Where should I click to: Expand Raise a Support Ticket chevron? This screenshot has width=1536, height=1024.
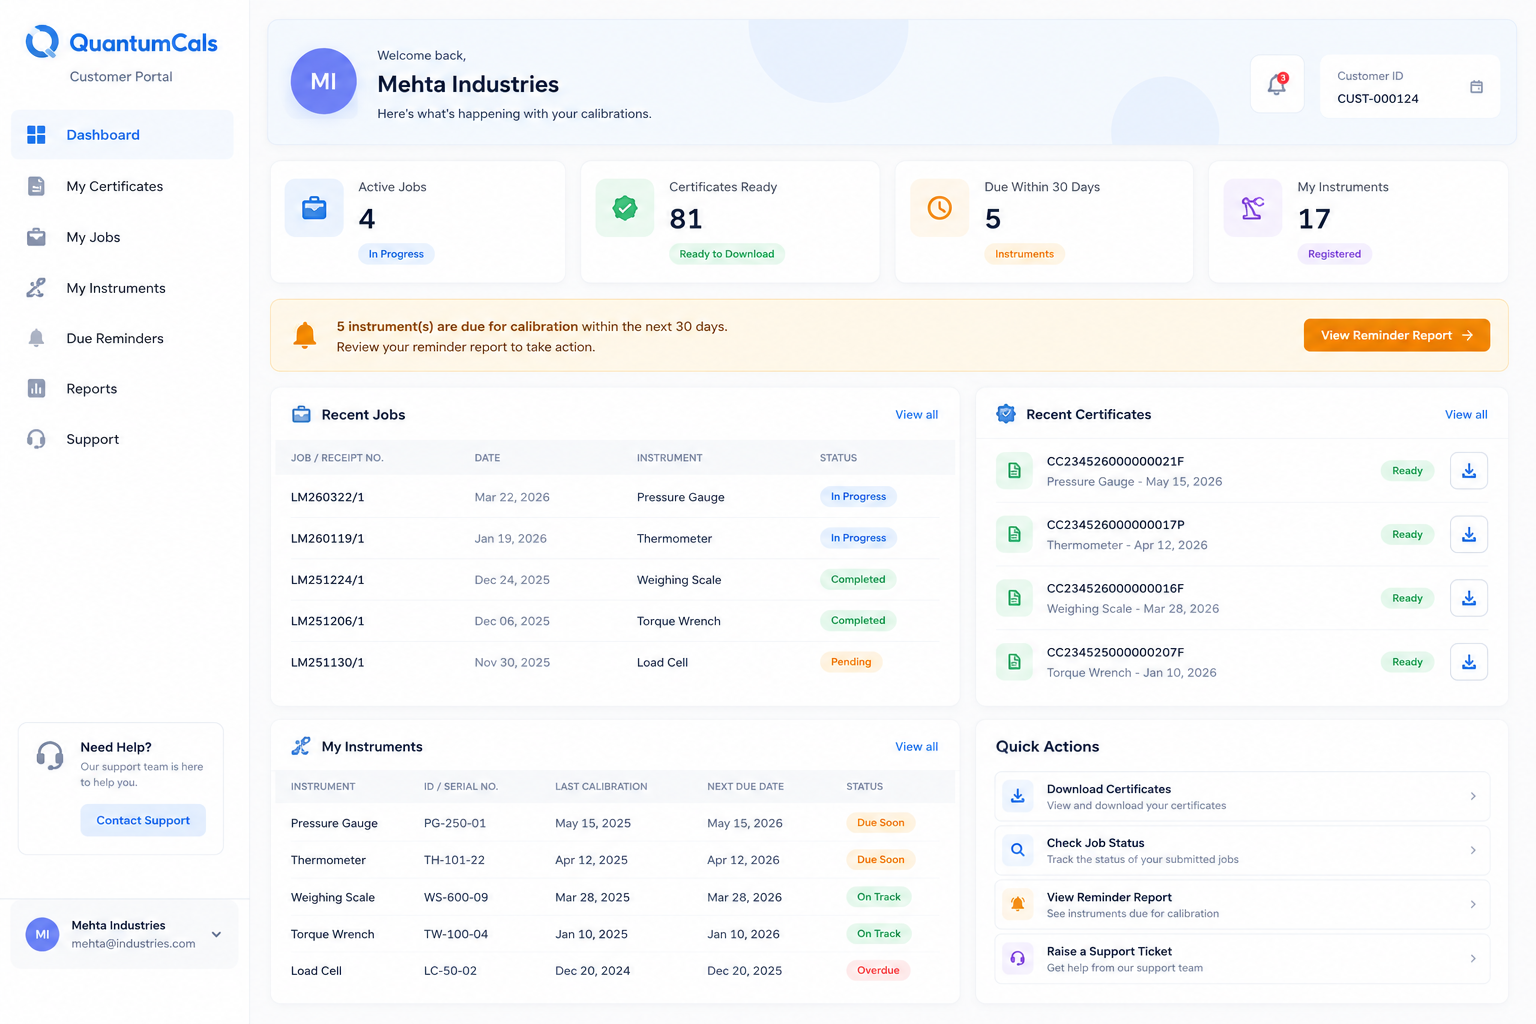1473,958
